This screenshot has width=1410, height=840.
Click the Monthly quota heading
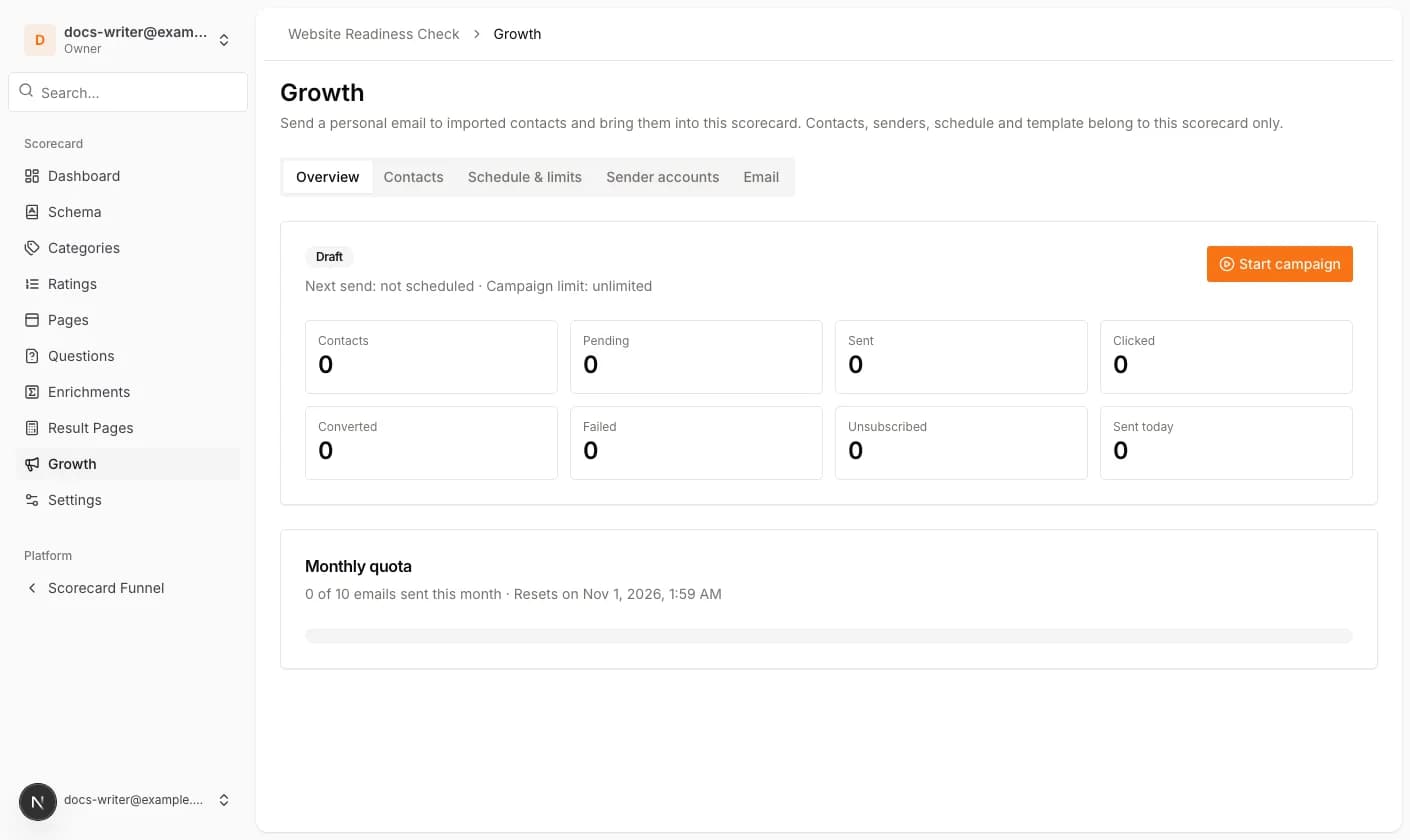tap(358, 566)
